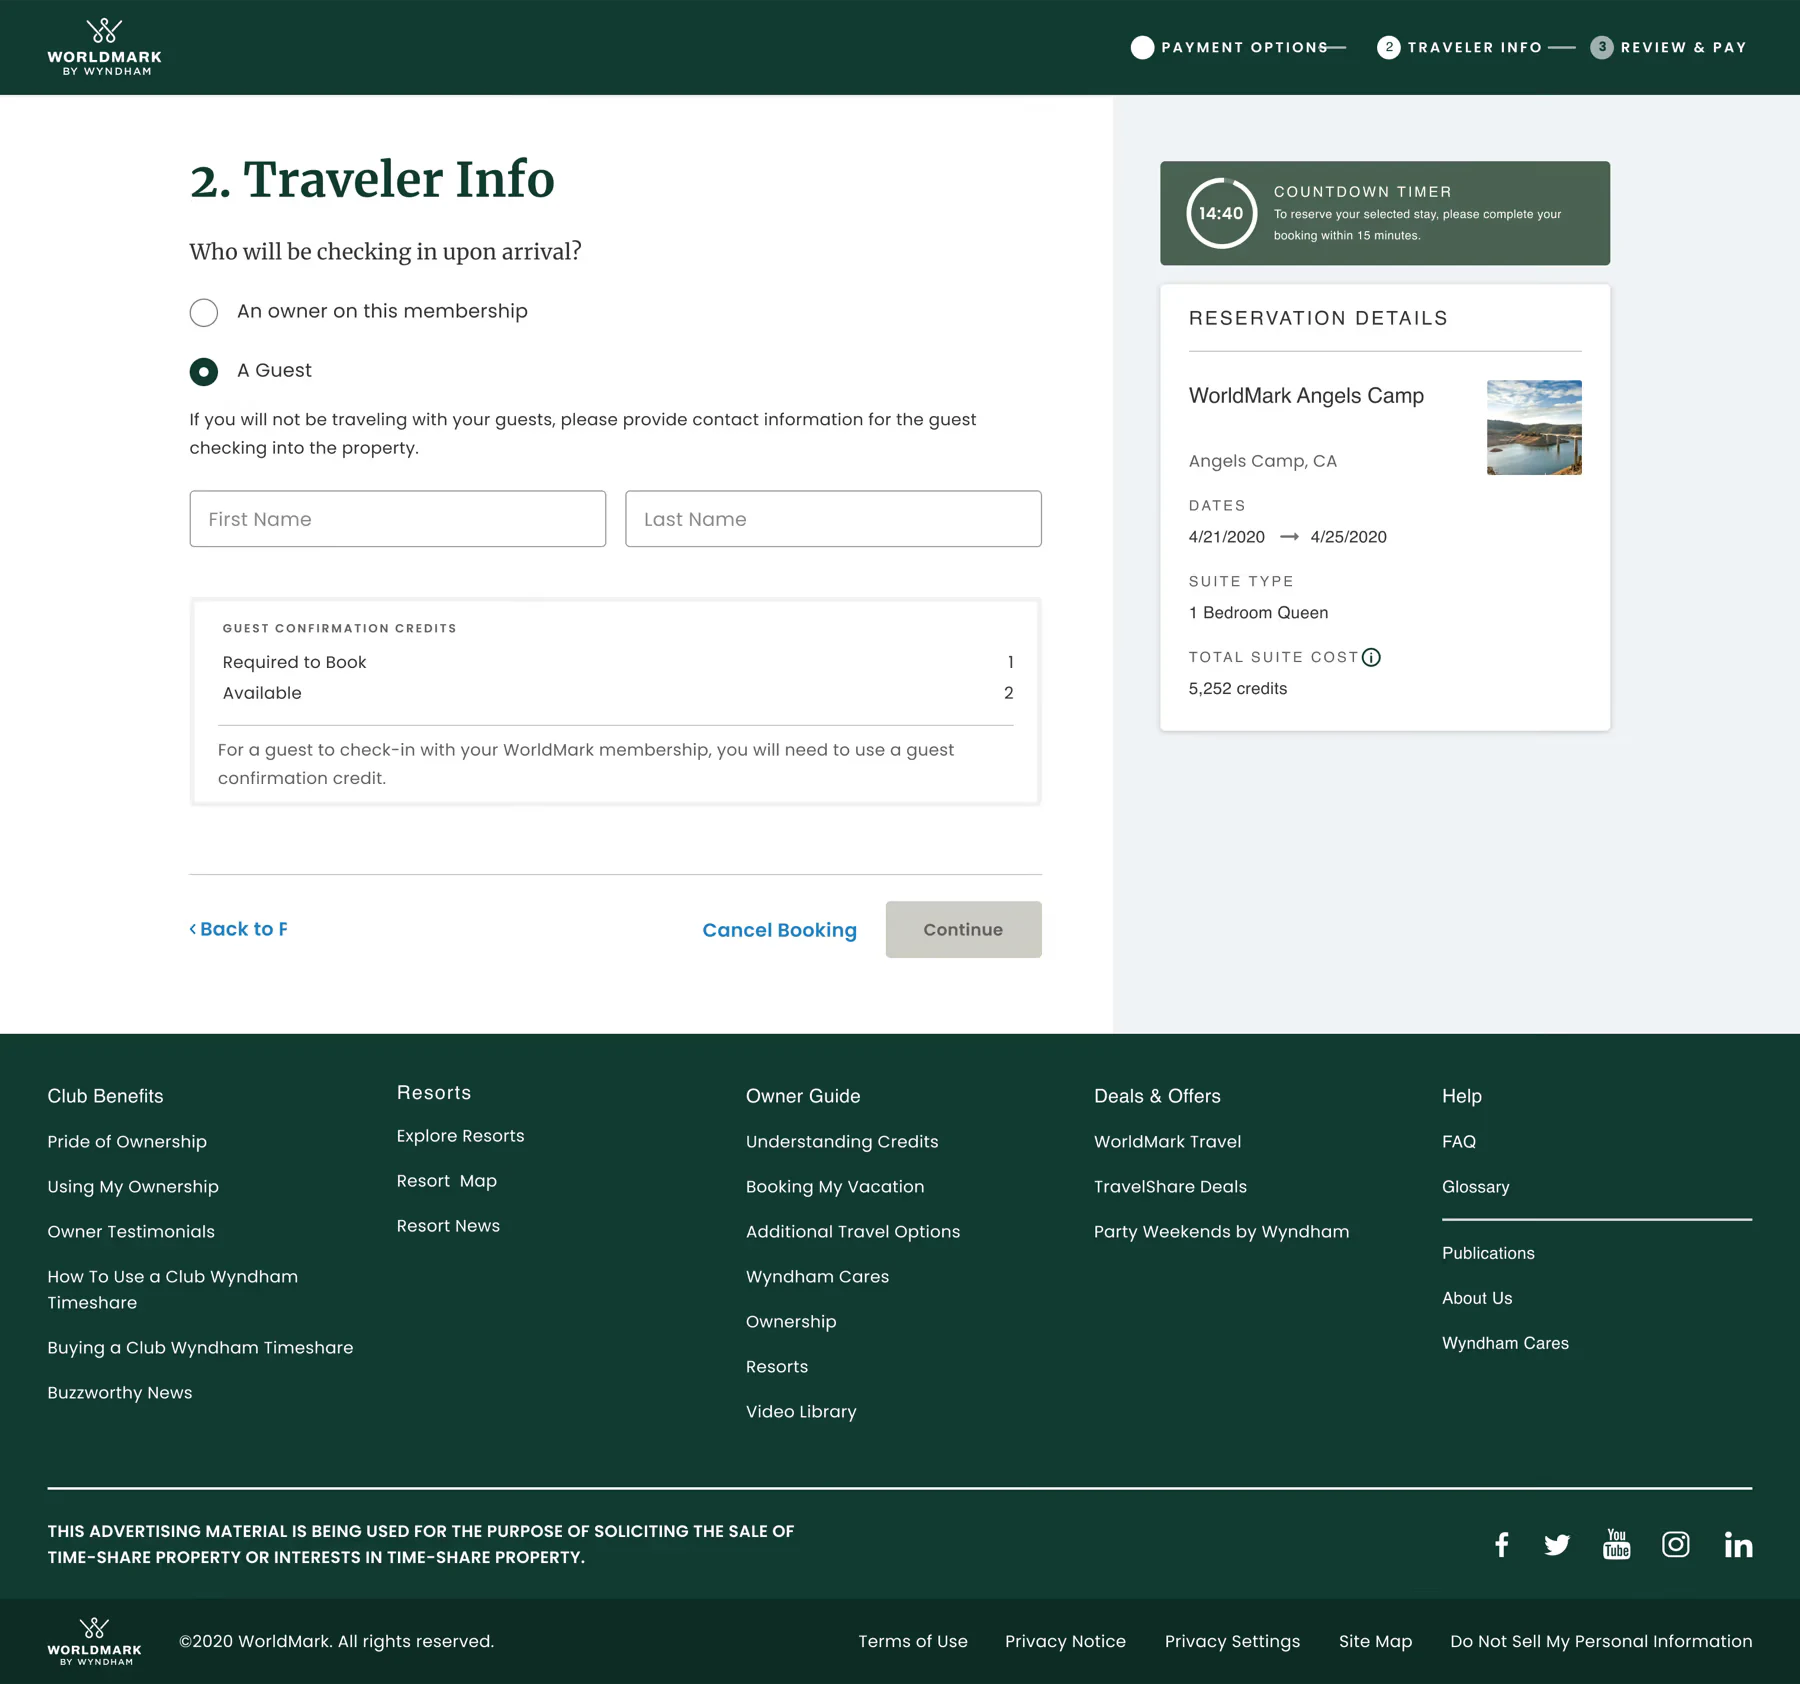Go to Review & Pay step
The width and height of the screenshot is (1800, 1684).
(1669, 47)
